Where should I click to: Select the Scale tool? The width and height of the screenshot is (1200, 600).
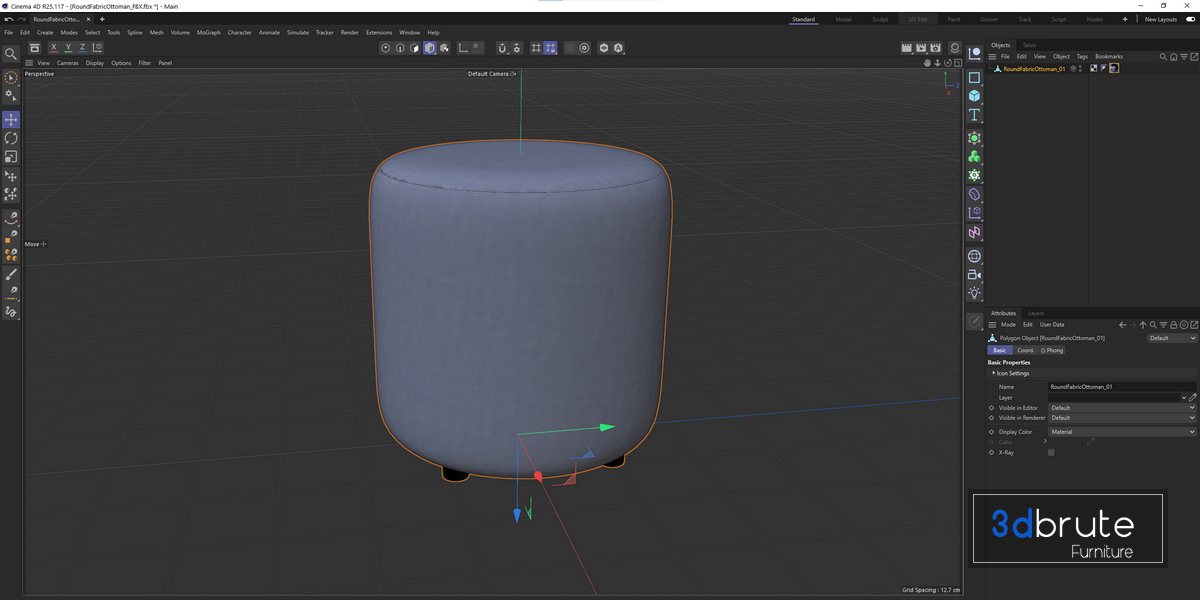(11, 156)
